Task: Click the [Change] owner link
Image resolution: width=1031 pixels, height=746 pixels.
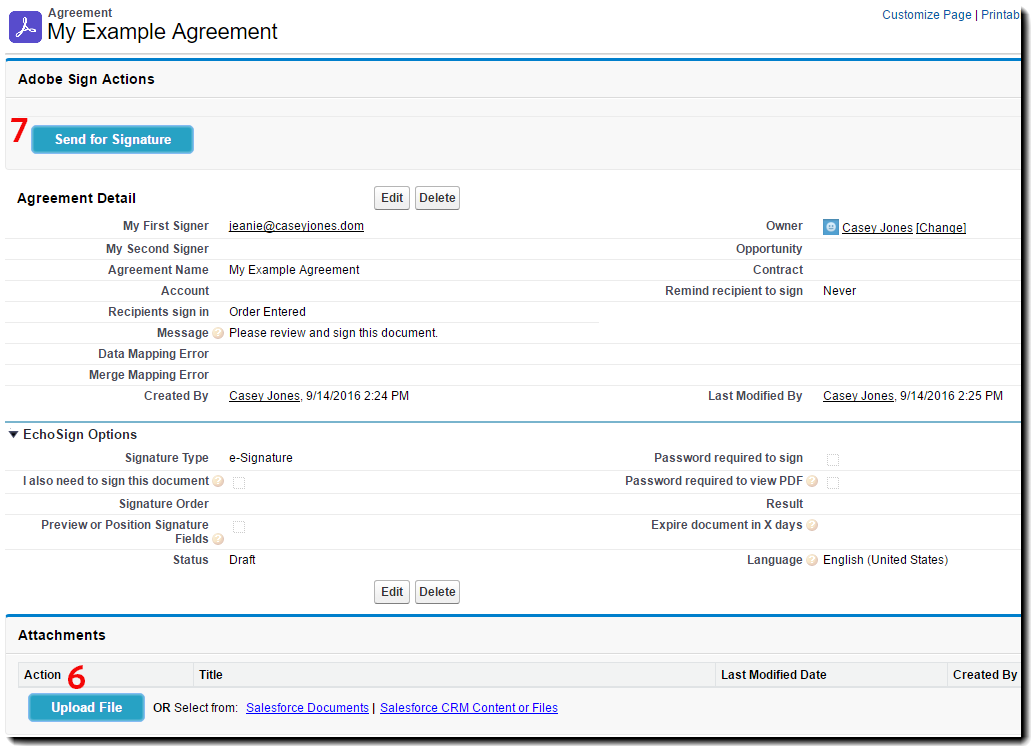Action: 941,228
